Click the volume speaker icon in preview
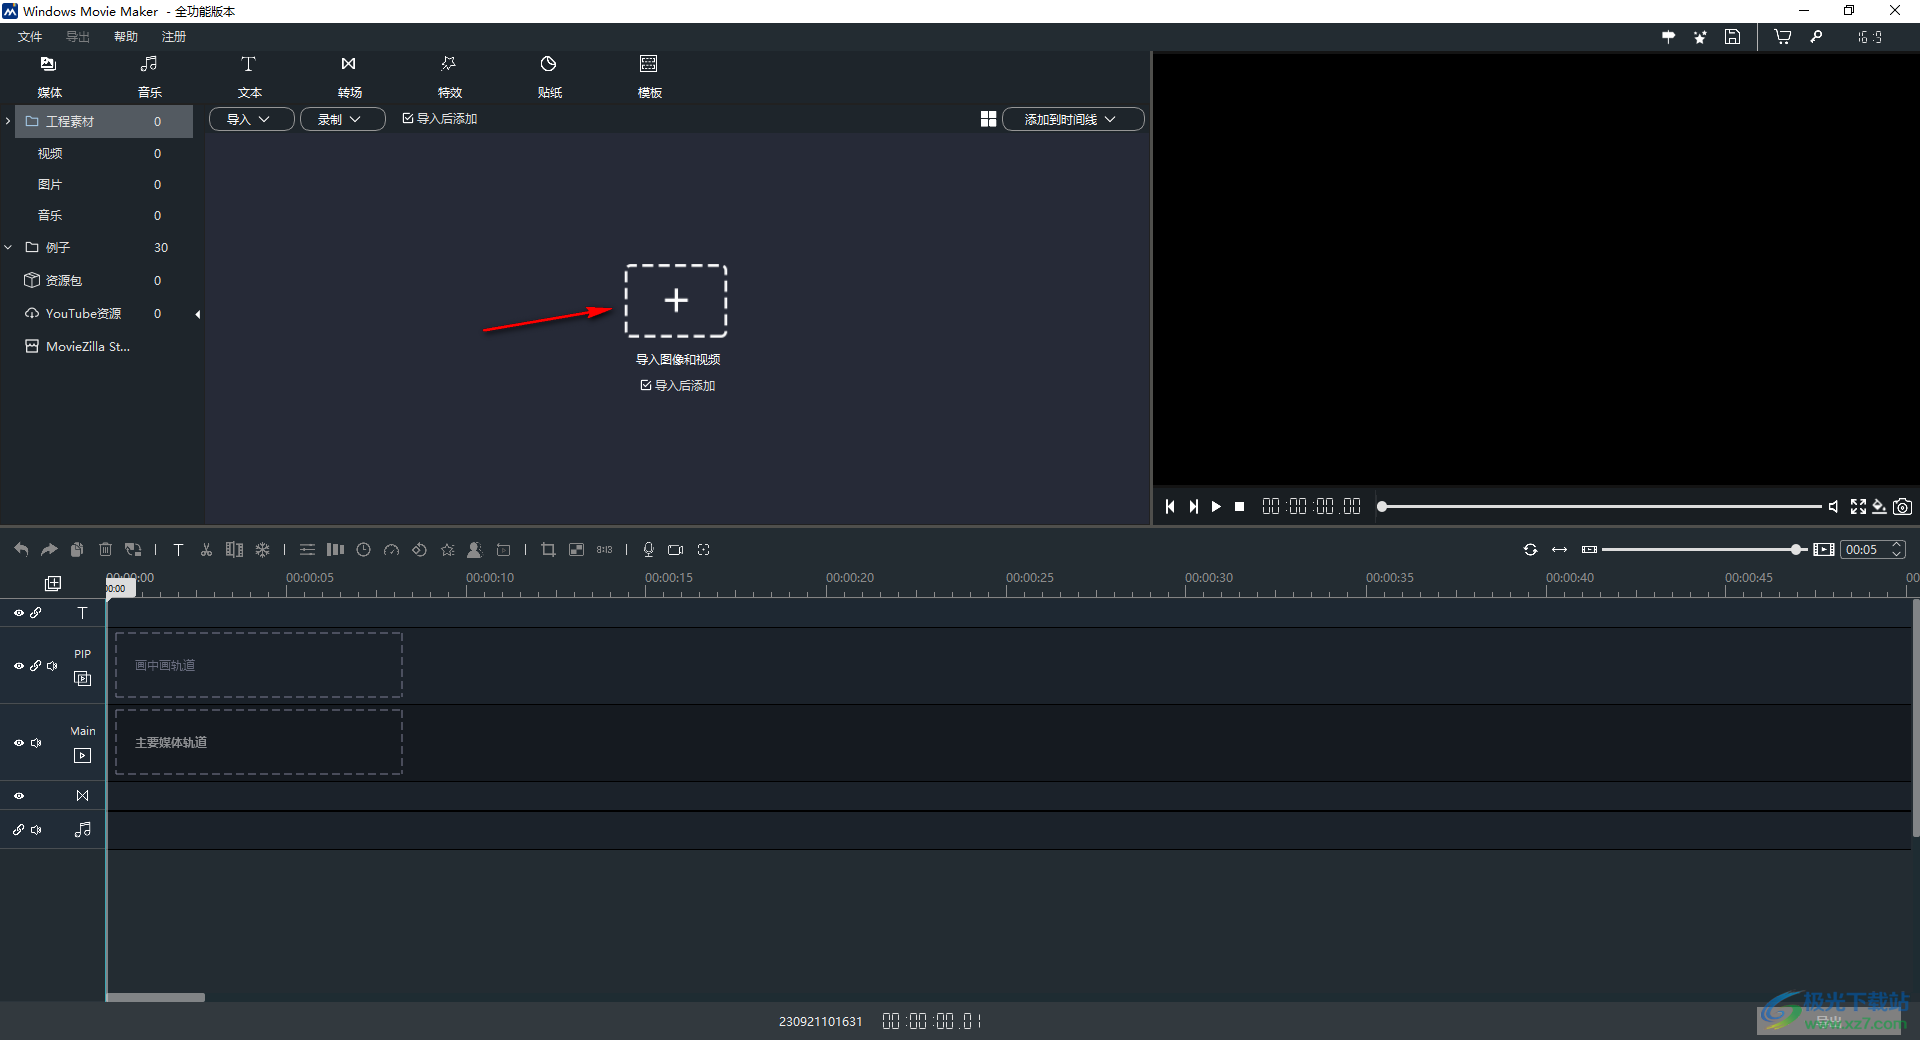 [1833, 507]
